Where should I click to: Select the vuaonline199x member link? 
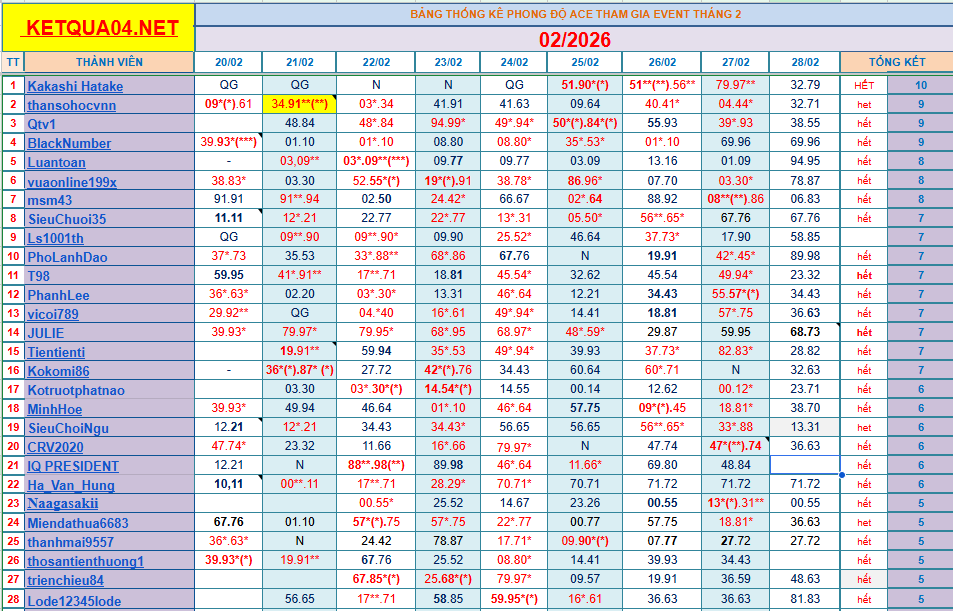coord(72,181)
